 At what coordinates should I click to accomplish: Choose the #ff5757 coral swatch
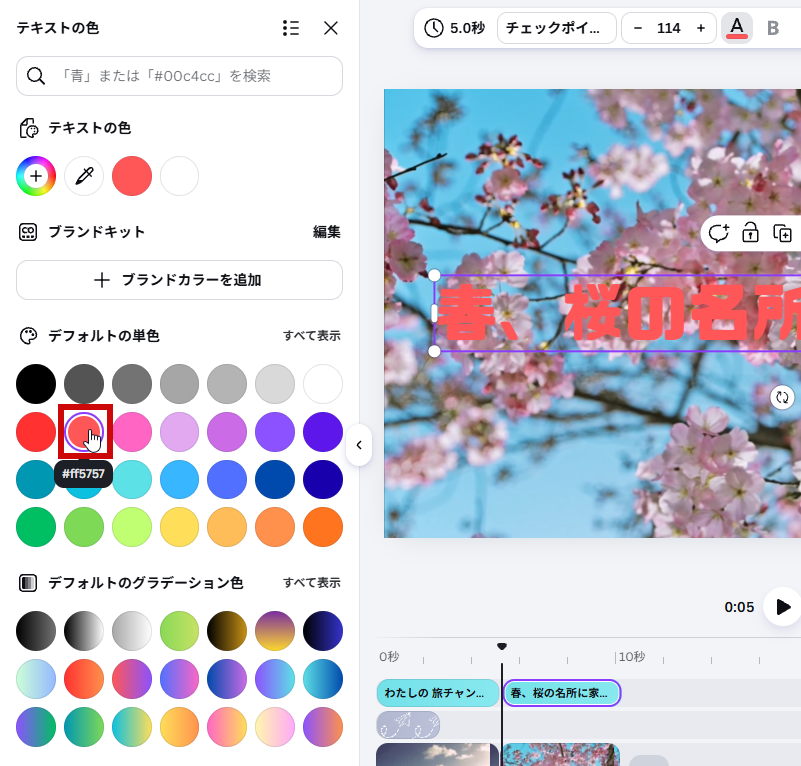(x=84, y=432)
